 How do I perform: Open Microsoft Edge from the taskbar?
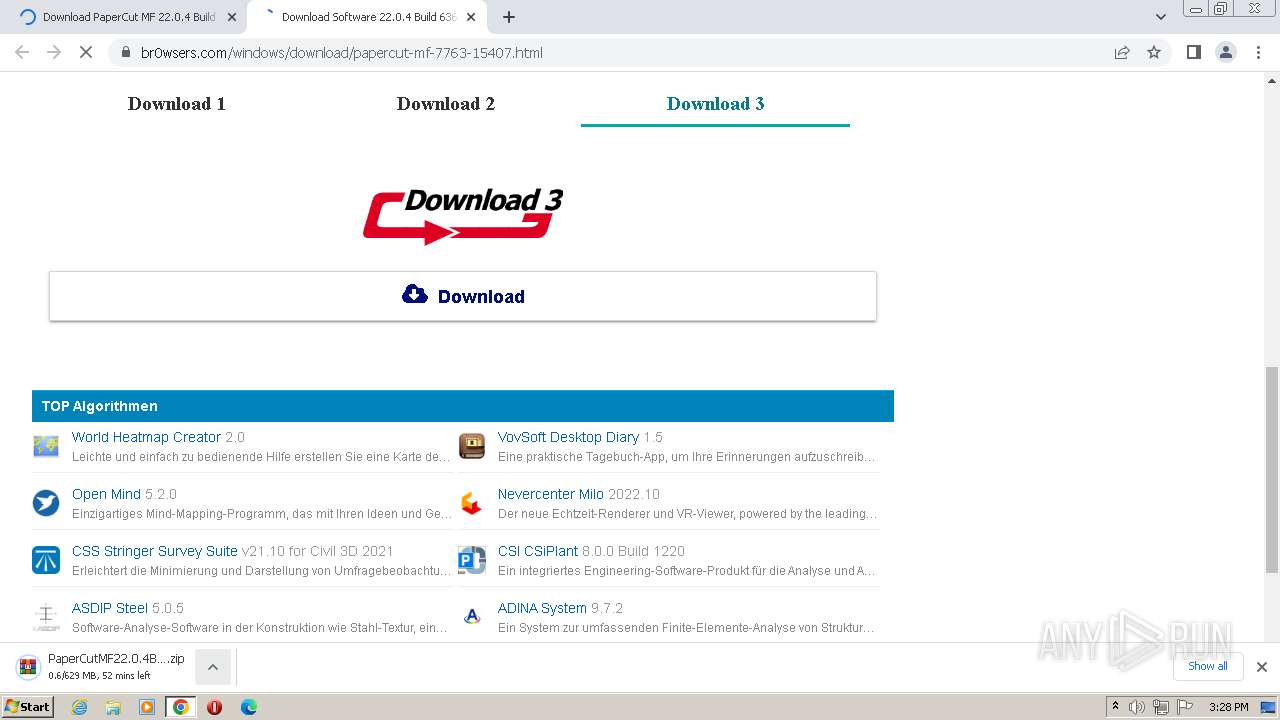click(249, 707)
